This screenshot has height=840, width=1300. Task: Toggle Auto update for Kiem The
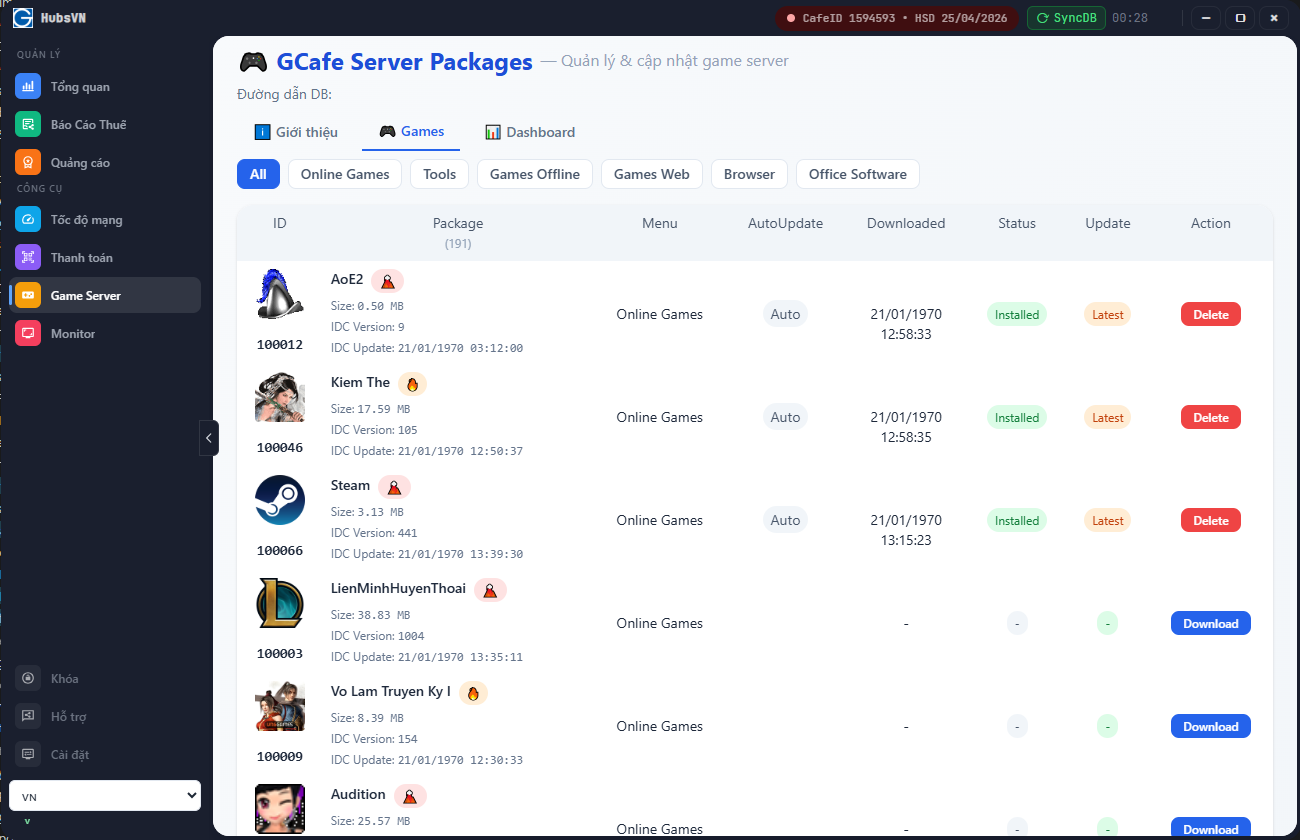tap(785, 417)
